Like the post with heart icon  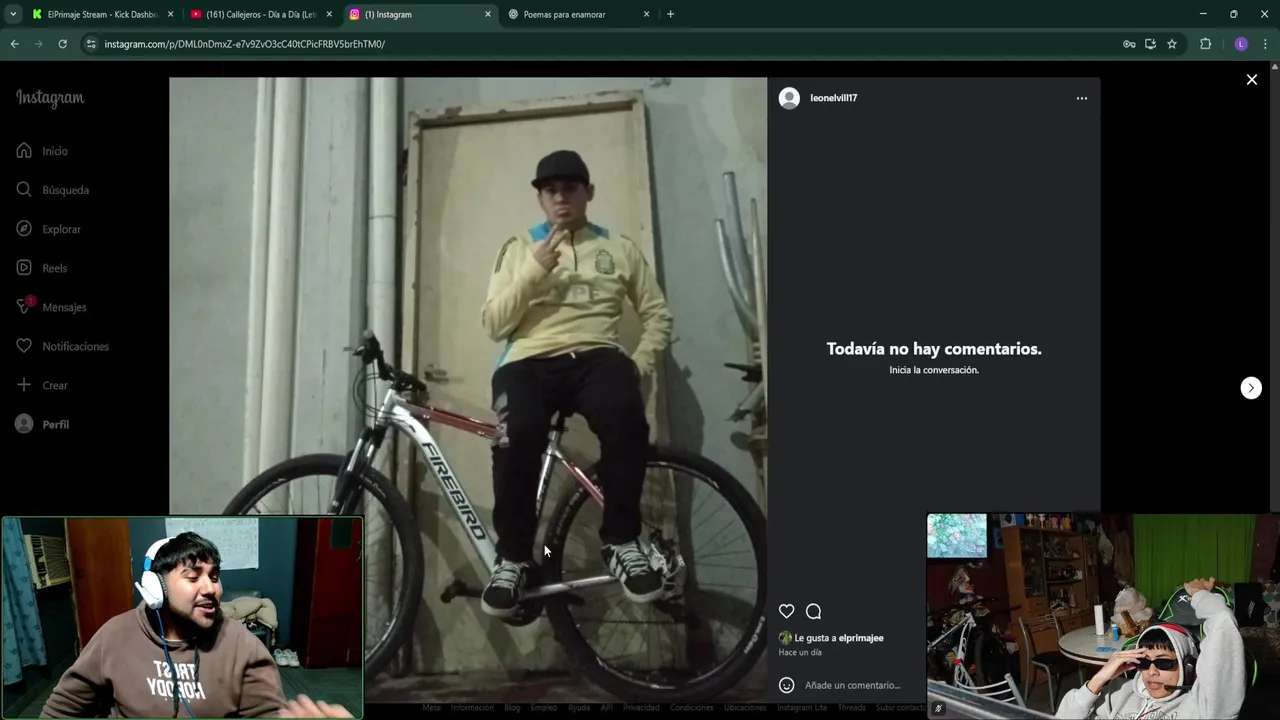pos(787,611)
